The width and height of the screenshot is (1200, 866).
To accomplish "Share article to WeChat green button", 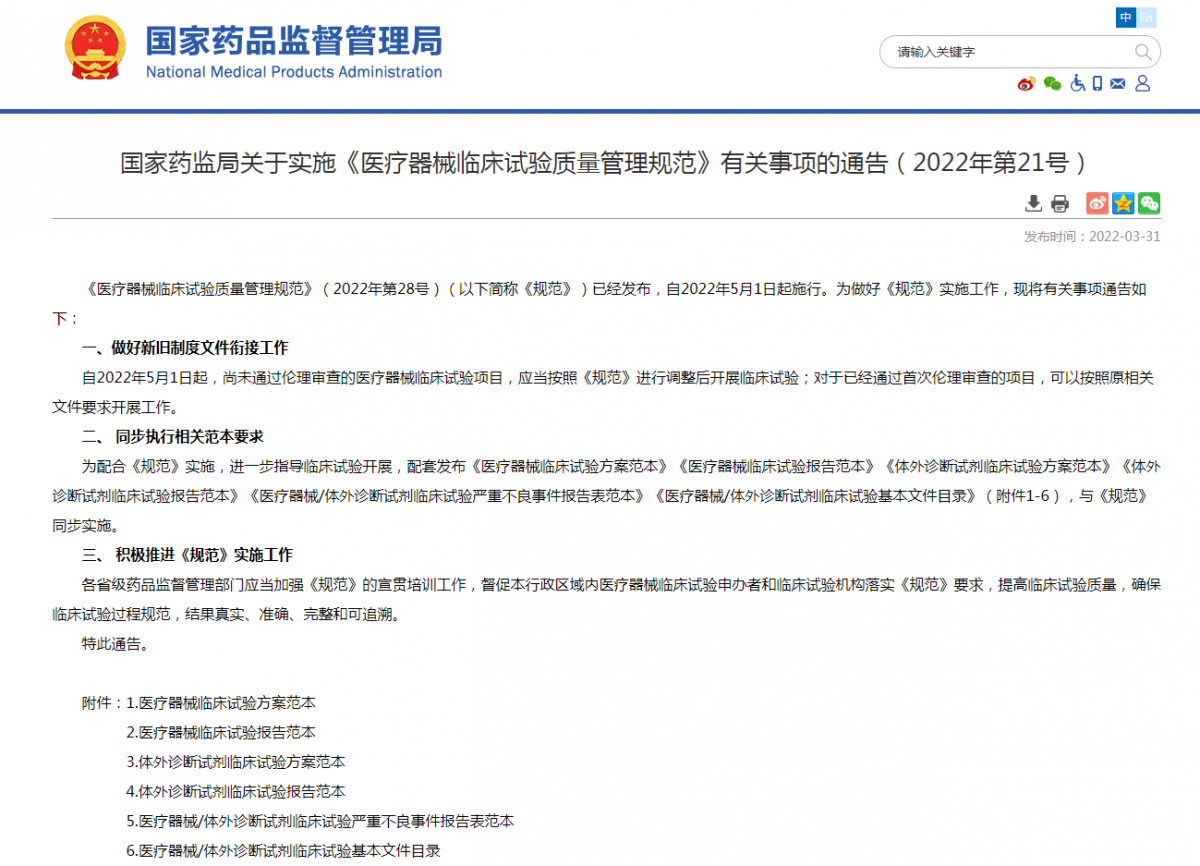I will click(1149, 203).
